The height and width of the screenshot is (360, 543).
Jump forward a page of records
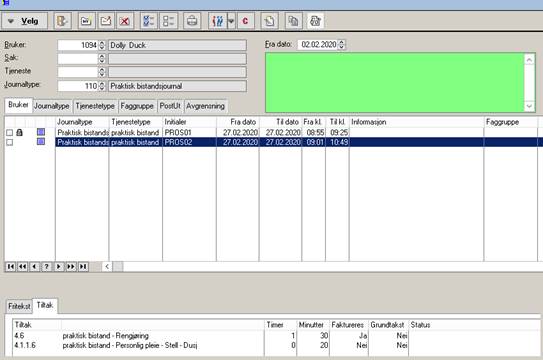coord(71,267)
